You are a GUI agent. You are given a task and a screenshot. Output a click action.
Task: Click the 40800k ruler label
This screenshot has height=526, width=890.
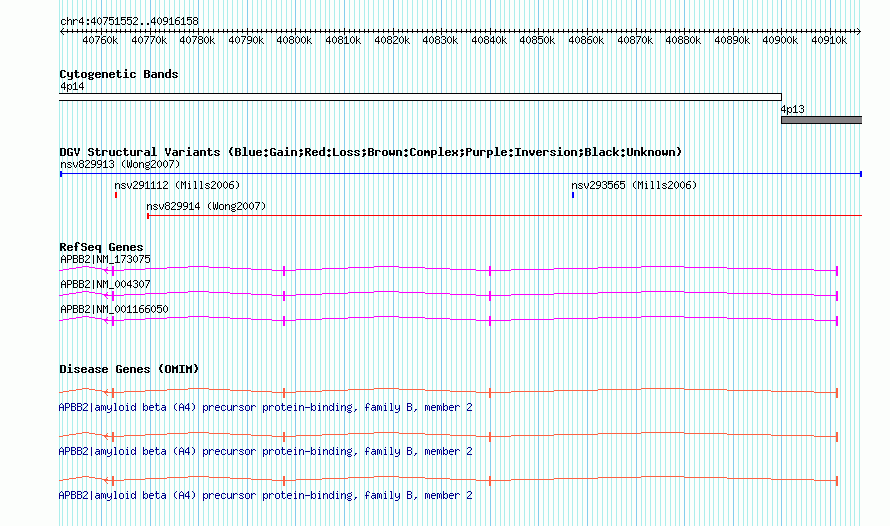pyautogui.click(x=294, y=40)
